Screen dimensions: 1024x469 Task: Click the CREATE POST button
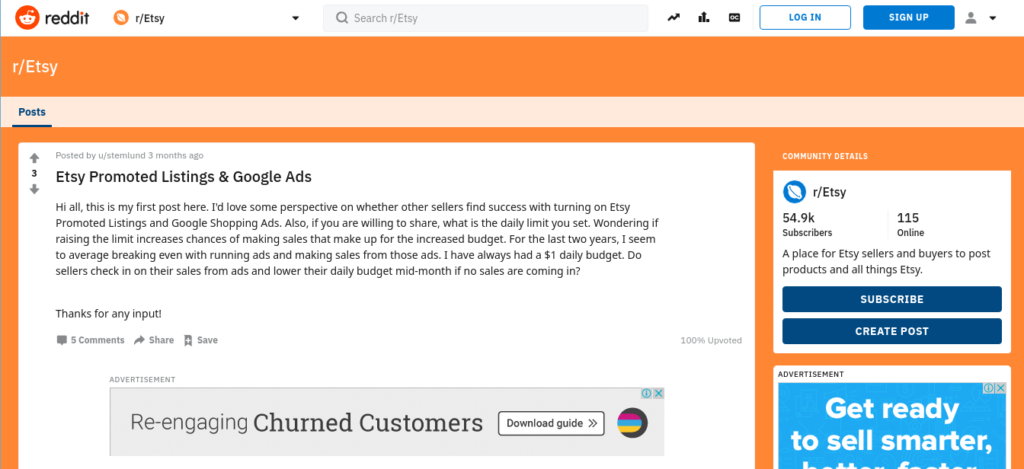click(891, 331)
